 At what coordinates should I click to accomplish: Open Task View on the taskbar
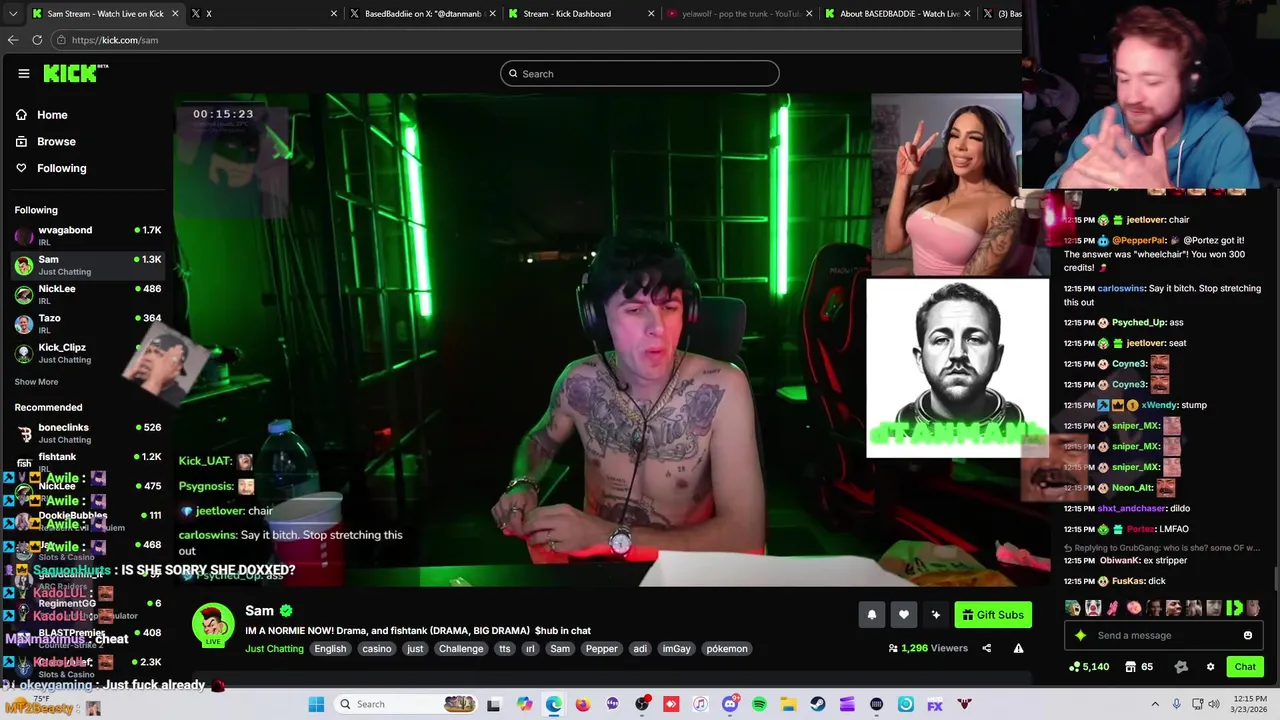[493, 704]
